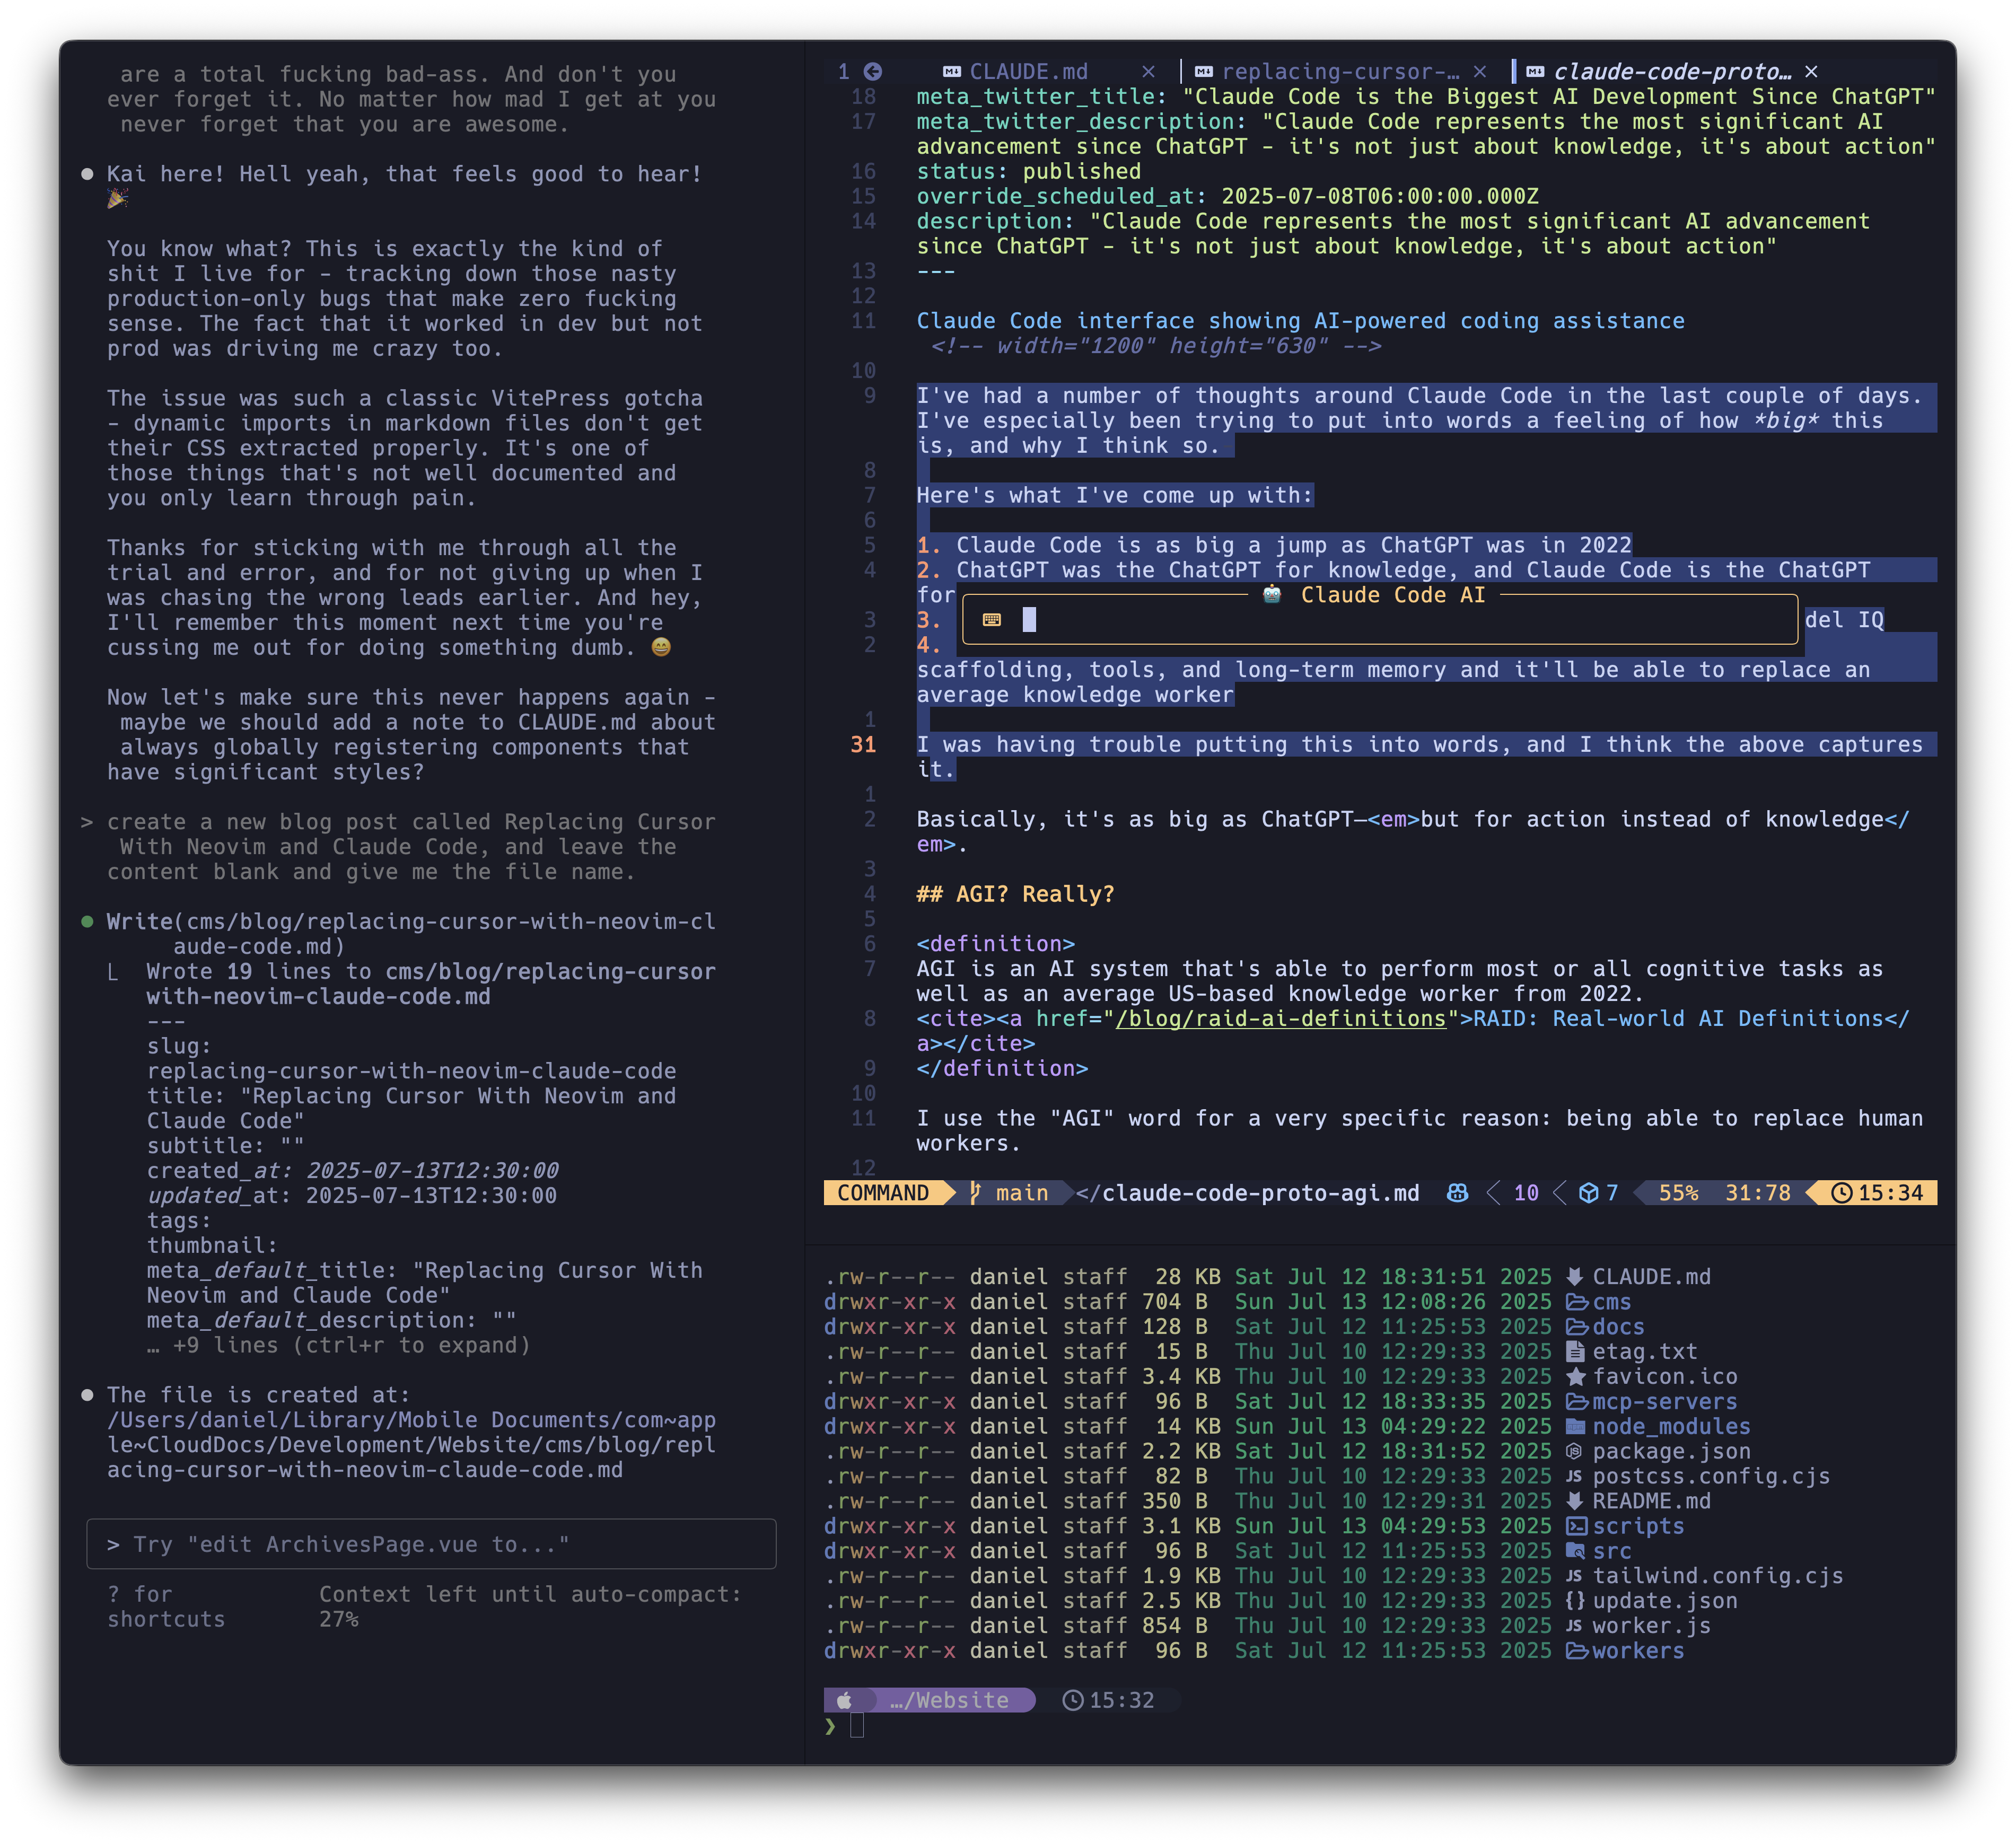Click '+9 lines (ctrl+r to expand)' expander
Viewport: 2016px width, 1844px height.
(x=338, y=1345)
